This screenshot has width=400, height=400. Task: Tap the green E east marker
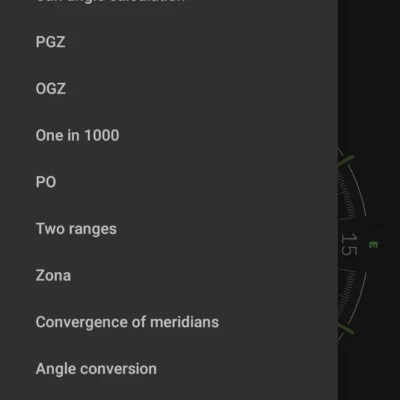[373, 245]
